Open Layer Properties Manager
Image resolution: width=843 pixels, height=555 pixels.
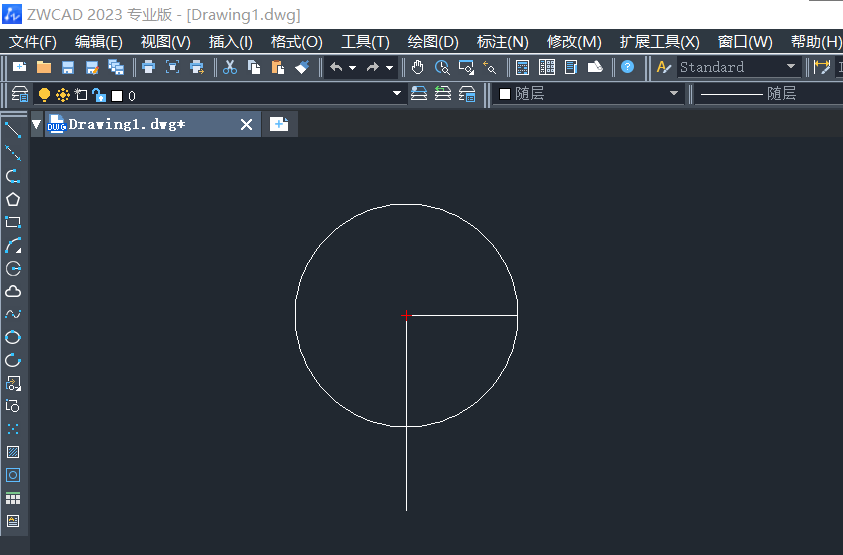20,94
